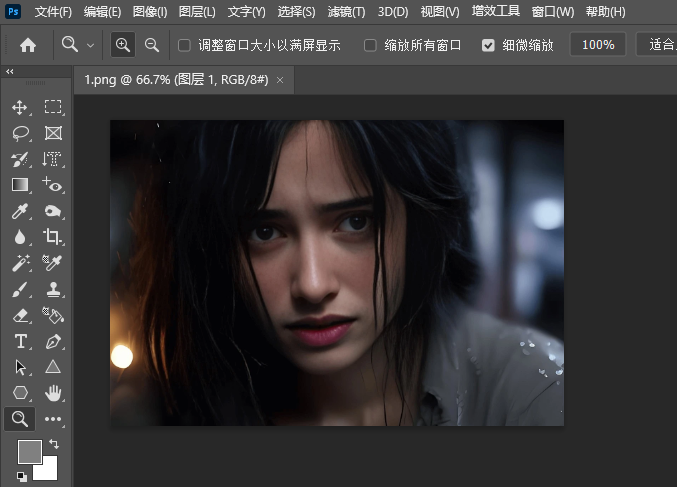This screenshot has width=677, height=487.
Task: Collapse the toolbox with double-arrow
Action: (x=9, y=72)
